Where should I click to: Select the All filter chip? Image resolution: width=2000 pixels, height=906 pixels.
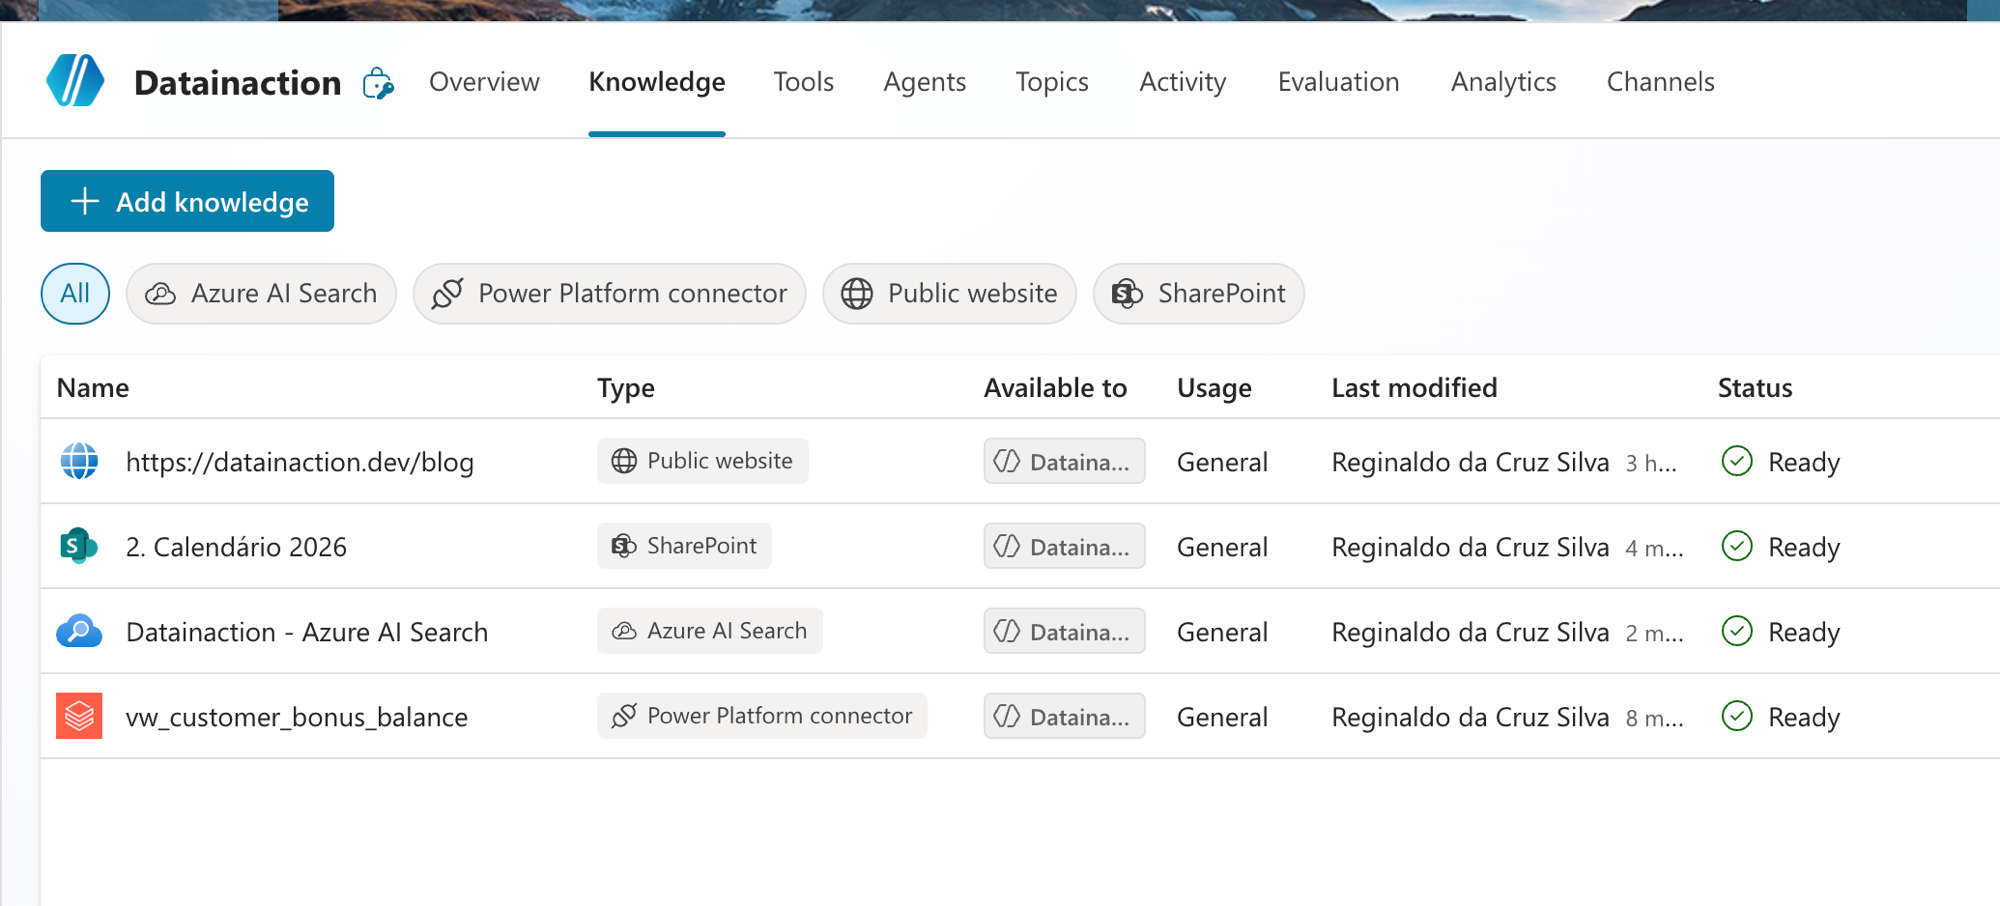pyautogui.click(x=75, y=293)
